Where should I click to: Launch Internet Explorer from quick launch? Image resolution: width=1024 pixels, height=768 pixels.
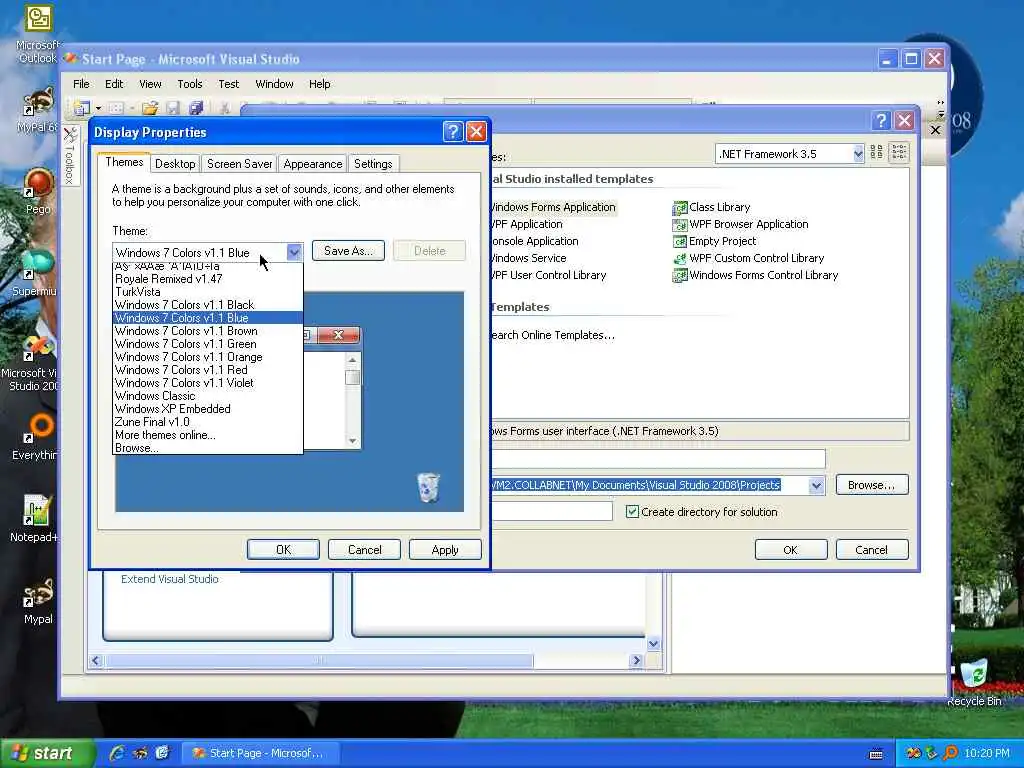click(x=117, y=753)
